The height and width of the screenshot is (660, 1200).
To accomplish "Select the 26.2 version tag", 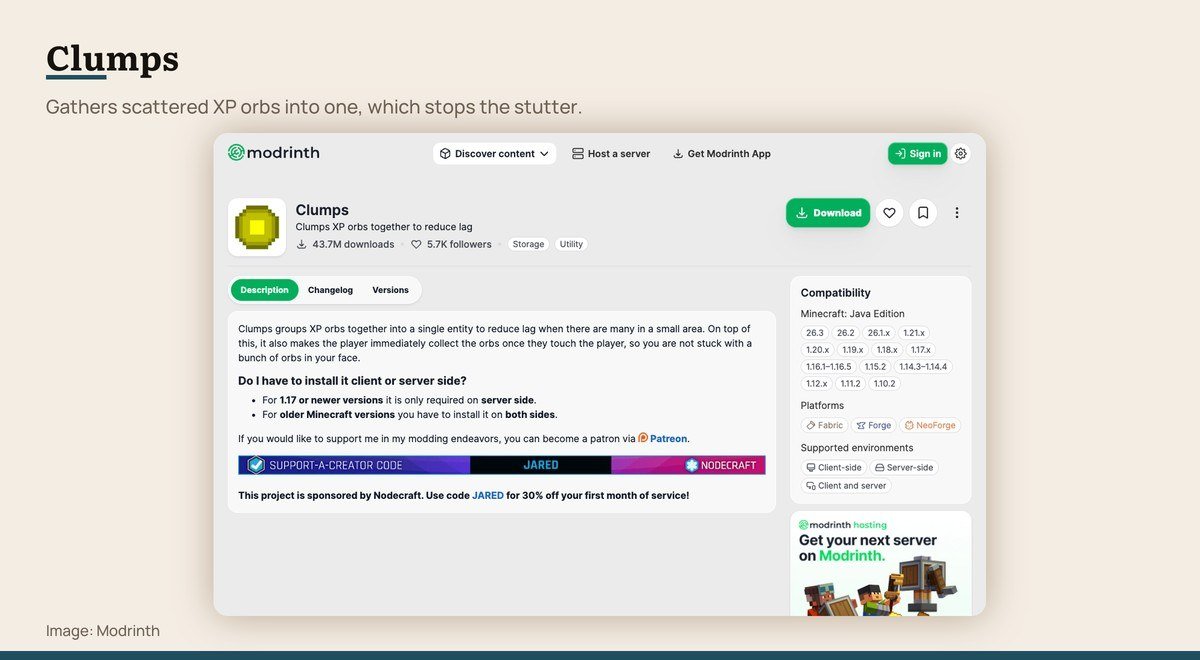I will click(x=846, y=333).
